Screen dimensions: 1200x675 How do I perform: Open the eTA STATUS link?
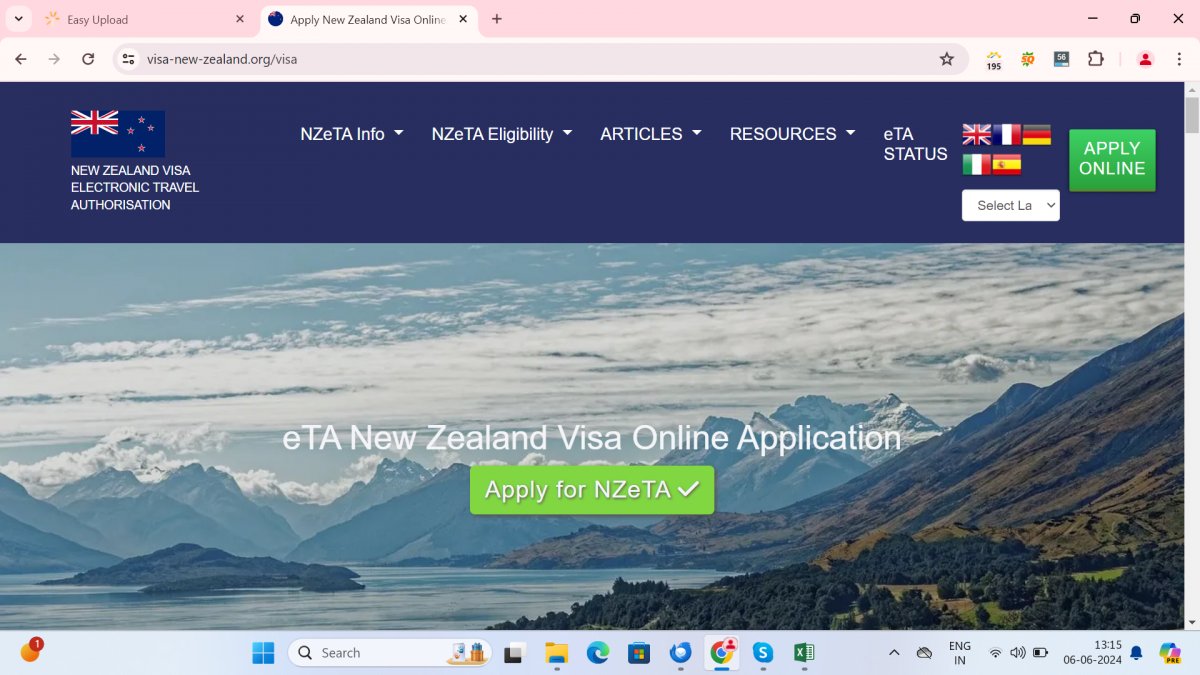915,144
